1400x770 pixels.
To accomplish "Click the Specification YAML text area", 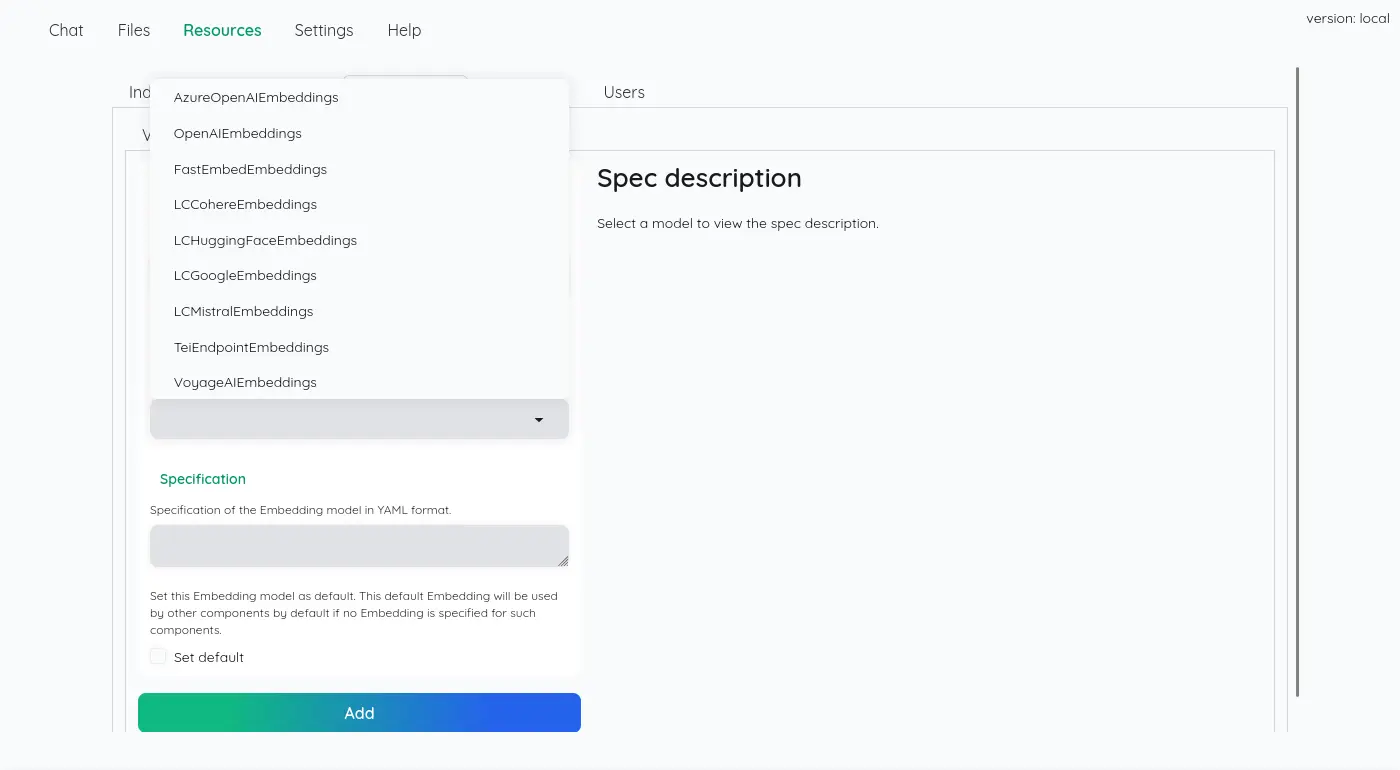I will point(359,546).
